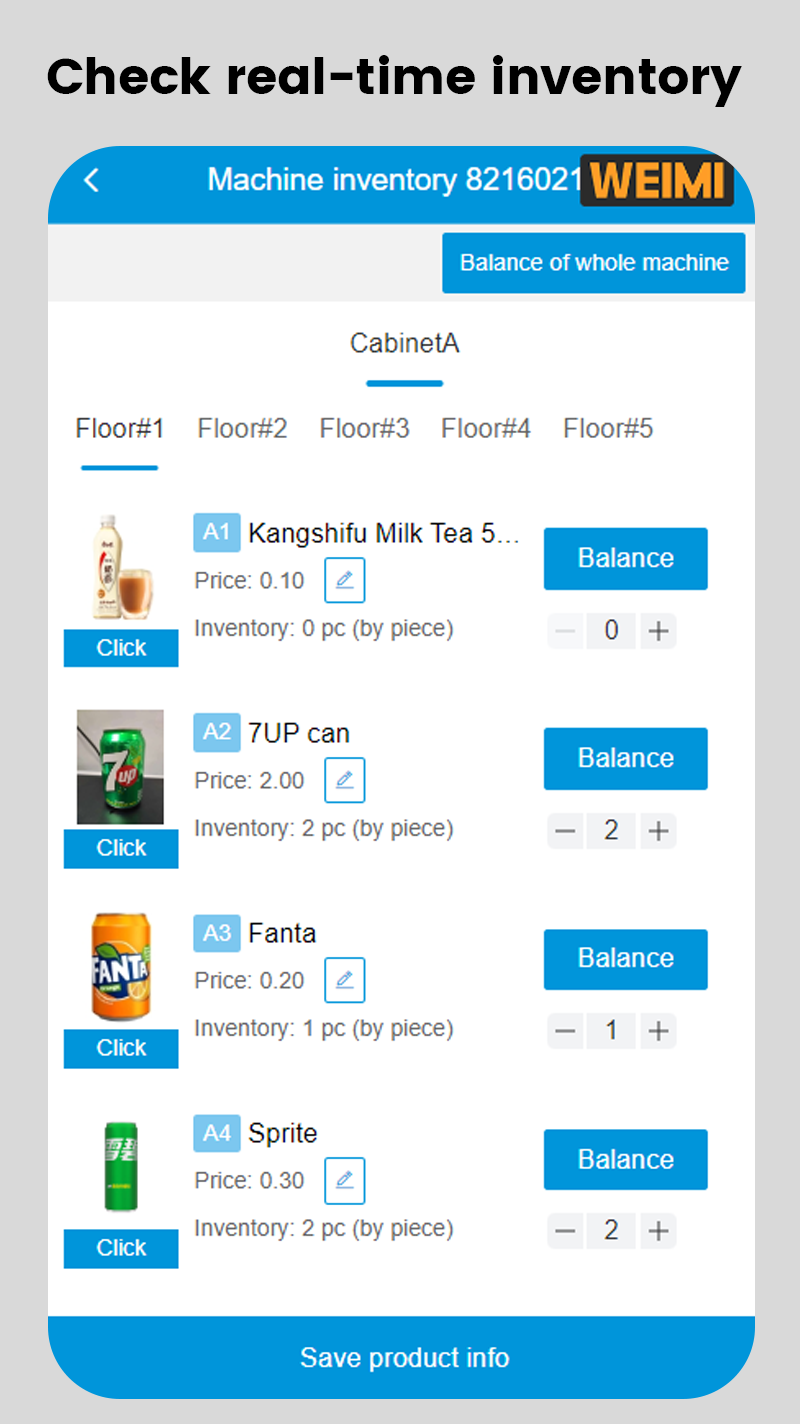The image size is (800, 1424).
Task: Select Floor#5 tab
Action: point(608,429)
